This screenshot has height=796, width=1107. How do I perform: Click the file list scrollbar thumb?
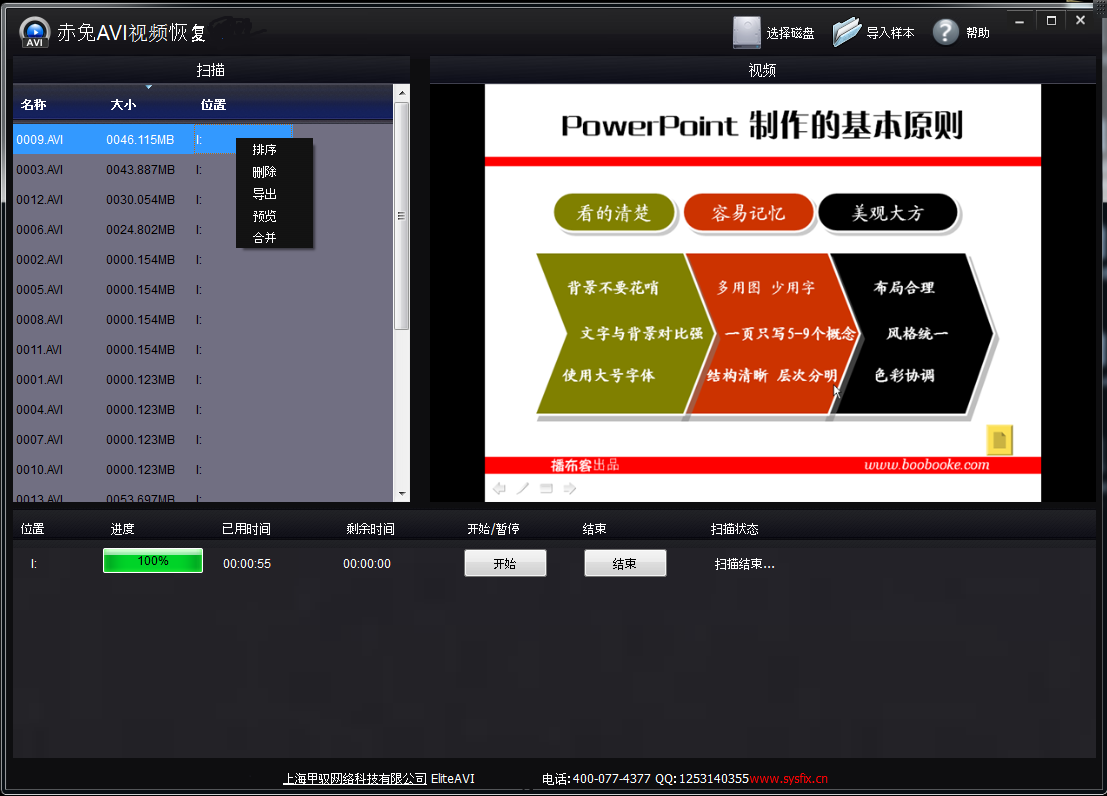click(402, 215)
